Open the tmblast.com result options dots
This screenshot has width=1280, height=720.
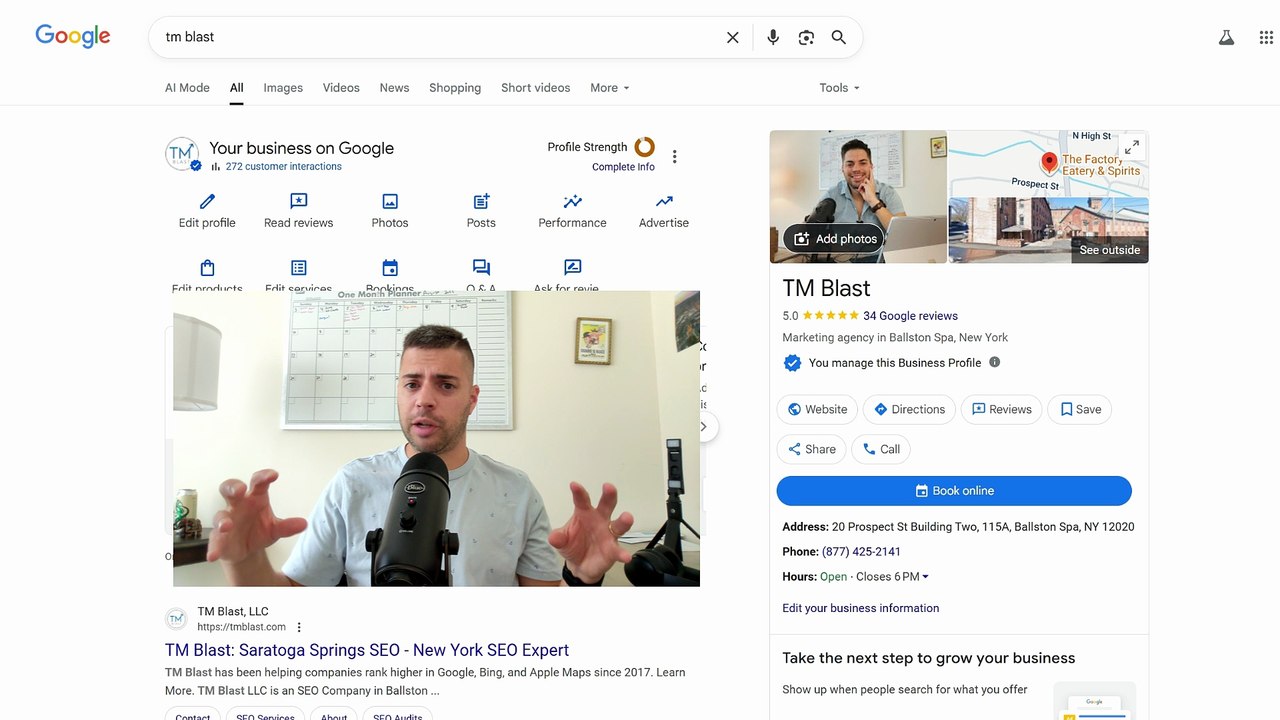(298, 628)
